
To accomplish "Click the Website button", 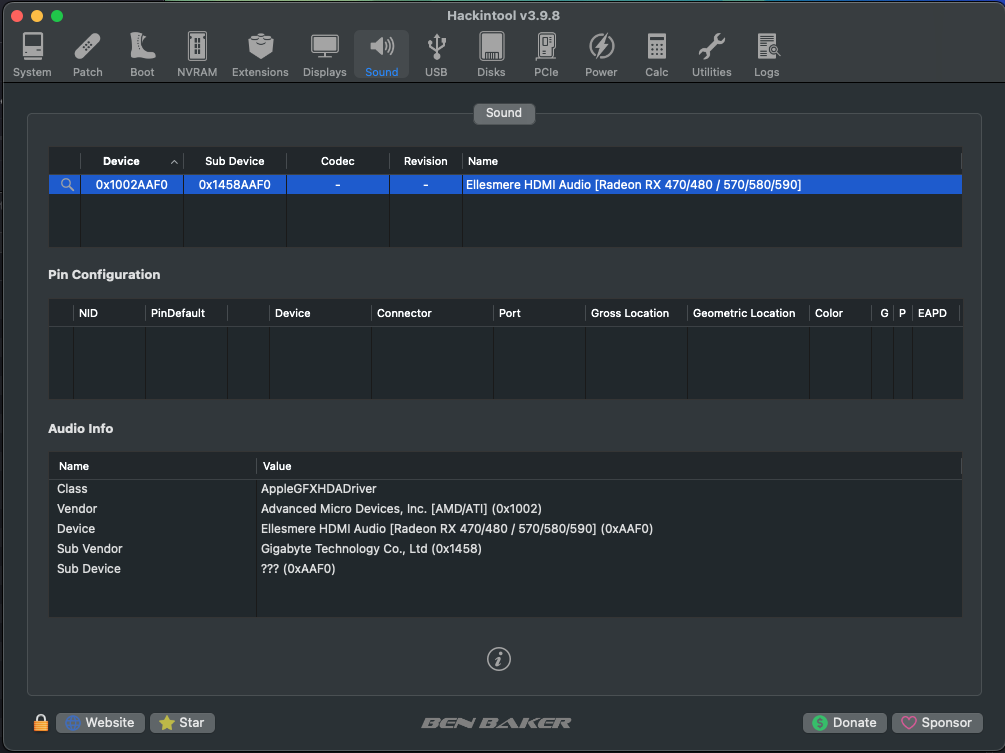I will coord(100,722).
